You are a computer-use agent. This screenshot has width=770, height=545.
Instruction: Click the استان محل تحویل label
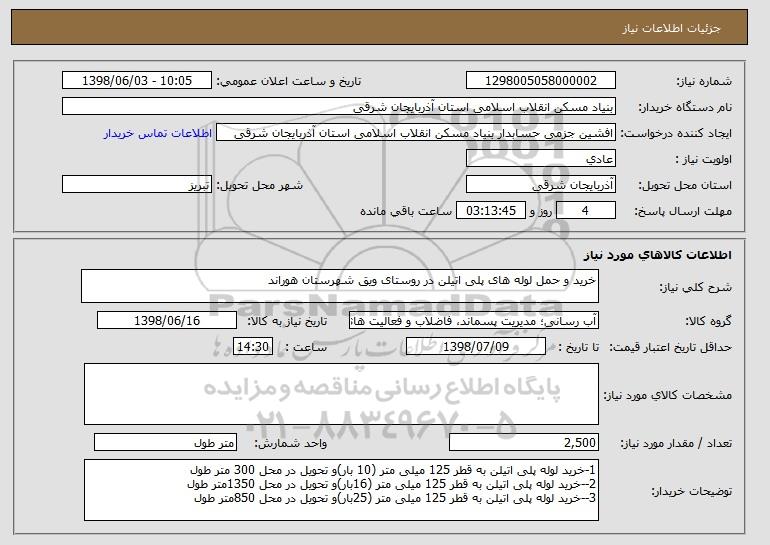click(x=685, y=185)
